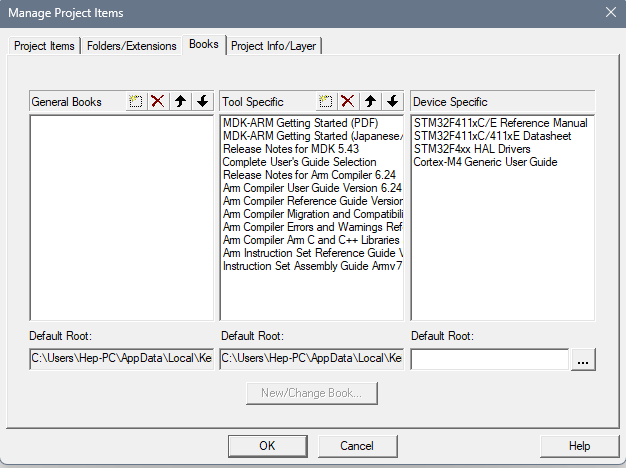Move Tool Specific book up

pyautogui.click(x=370, y=101)
